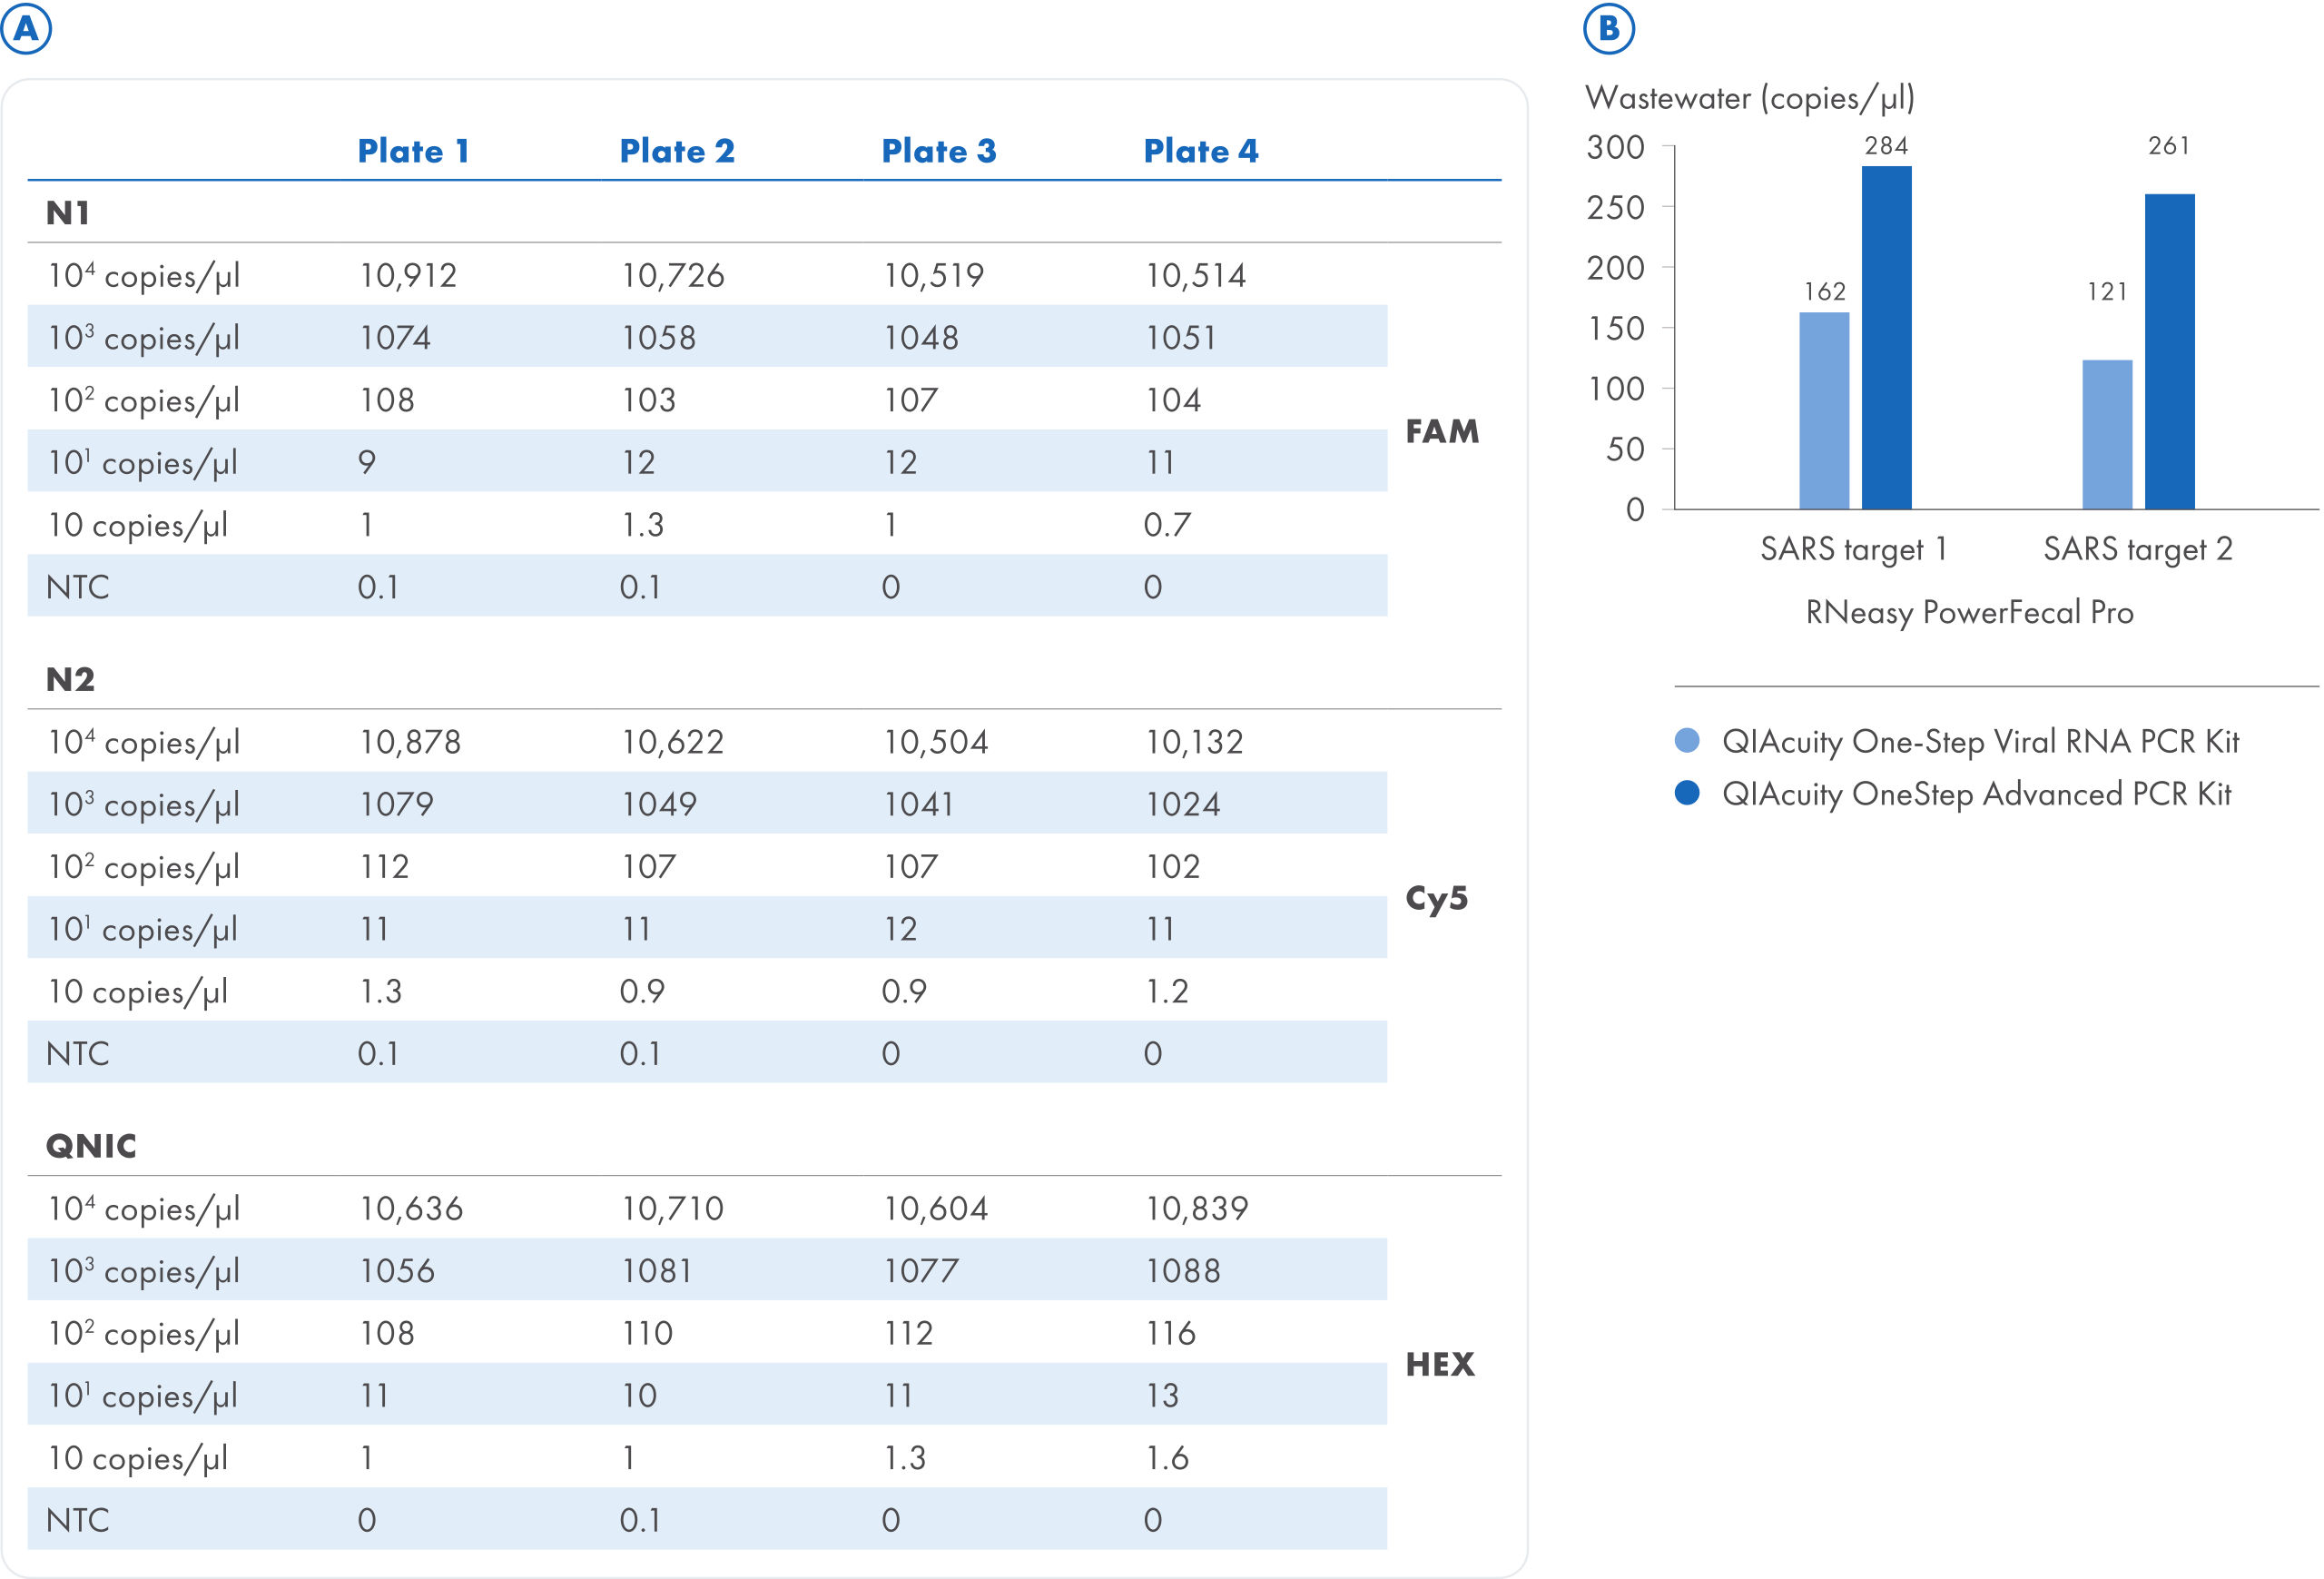The image size is (2324, 1579).
Task: Click the light blue One-Step Viral legend dot
Action: tap(1686, 741)
